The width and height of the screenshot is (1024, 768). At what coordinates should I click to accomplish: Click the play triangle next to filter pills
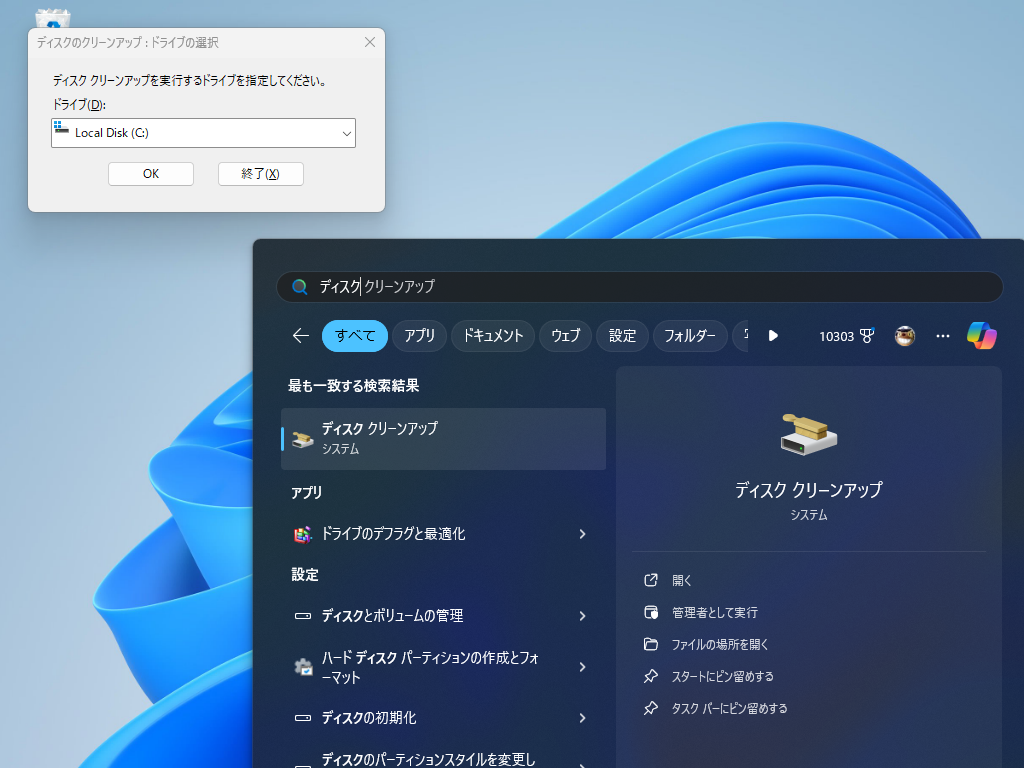point(773,336)
